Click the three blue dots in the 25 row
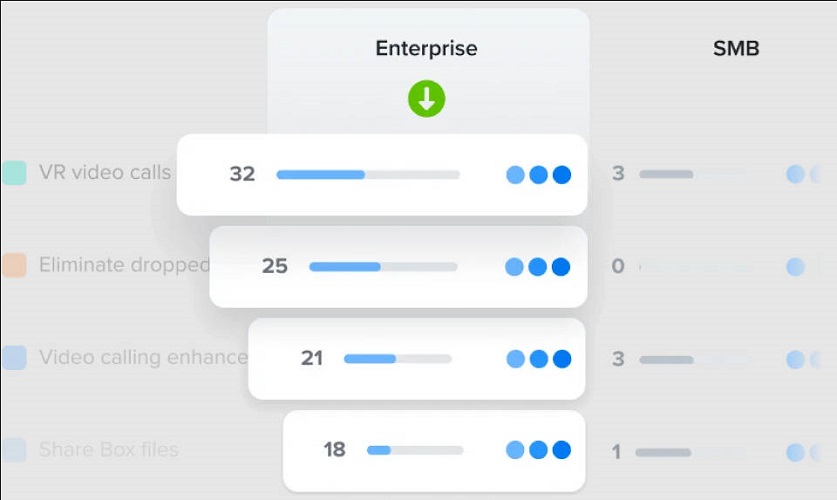This screenshot has width=837, height=500. tap(537, 267)
